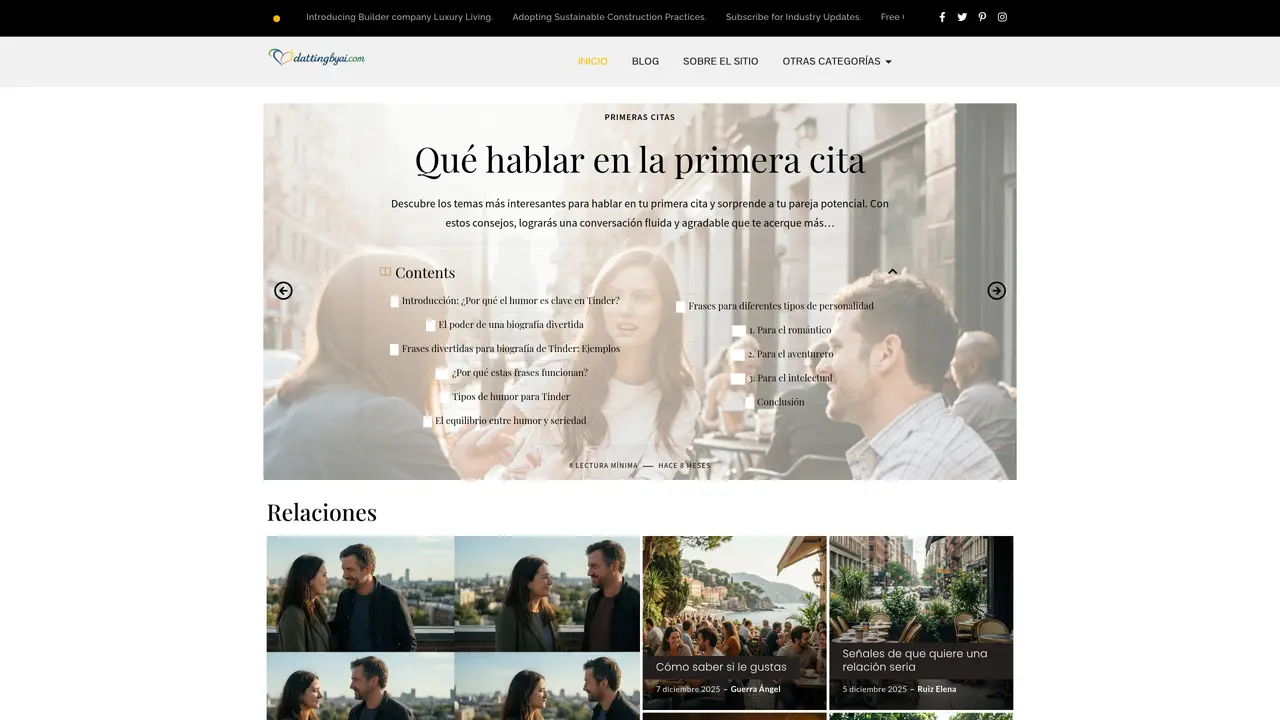Viewport: 1280px width, 720px height.
Task: Open the Twitter social icon
Action: 962,17
